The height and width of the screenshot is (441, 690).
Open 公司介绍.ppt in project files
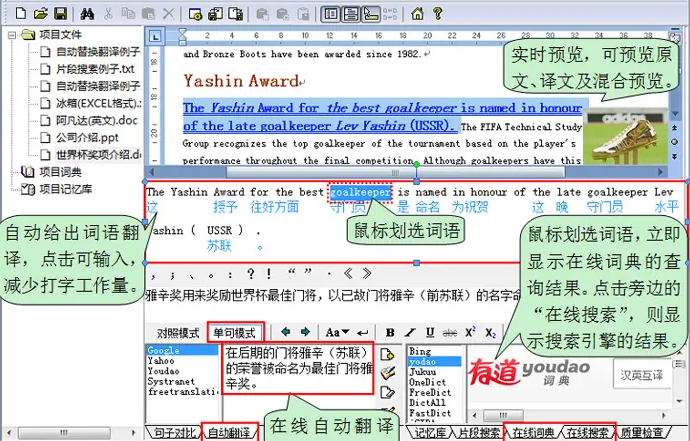click(88, 137)
